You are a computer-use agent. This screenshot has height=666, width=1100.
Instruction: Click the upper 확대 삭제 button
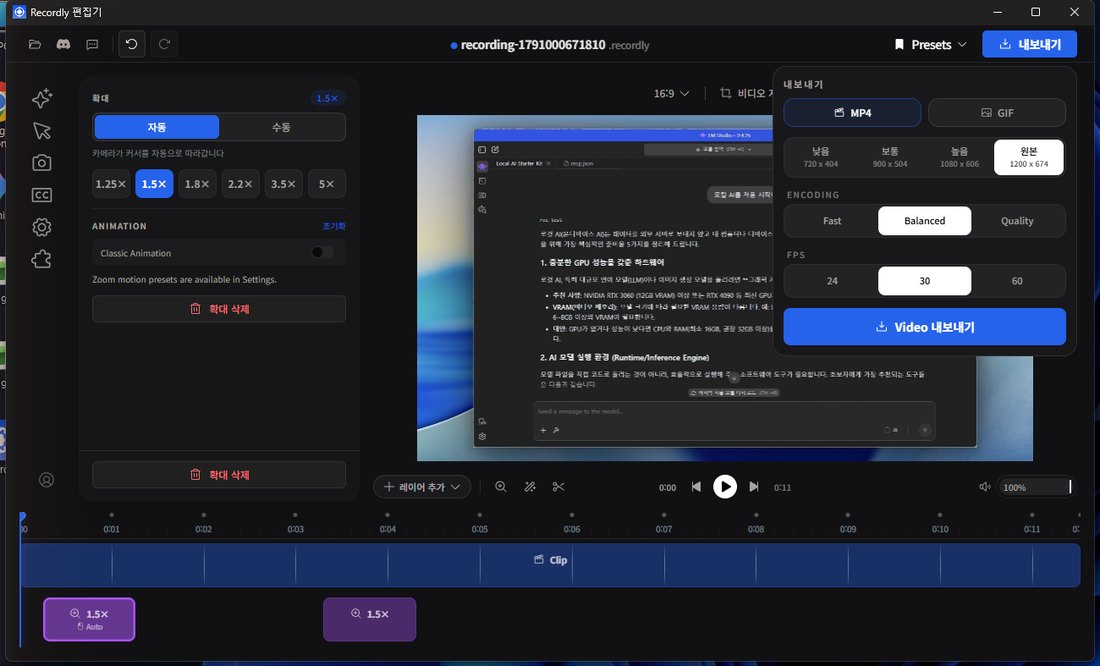tap(219, 309)
